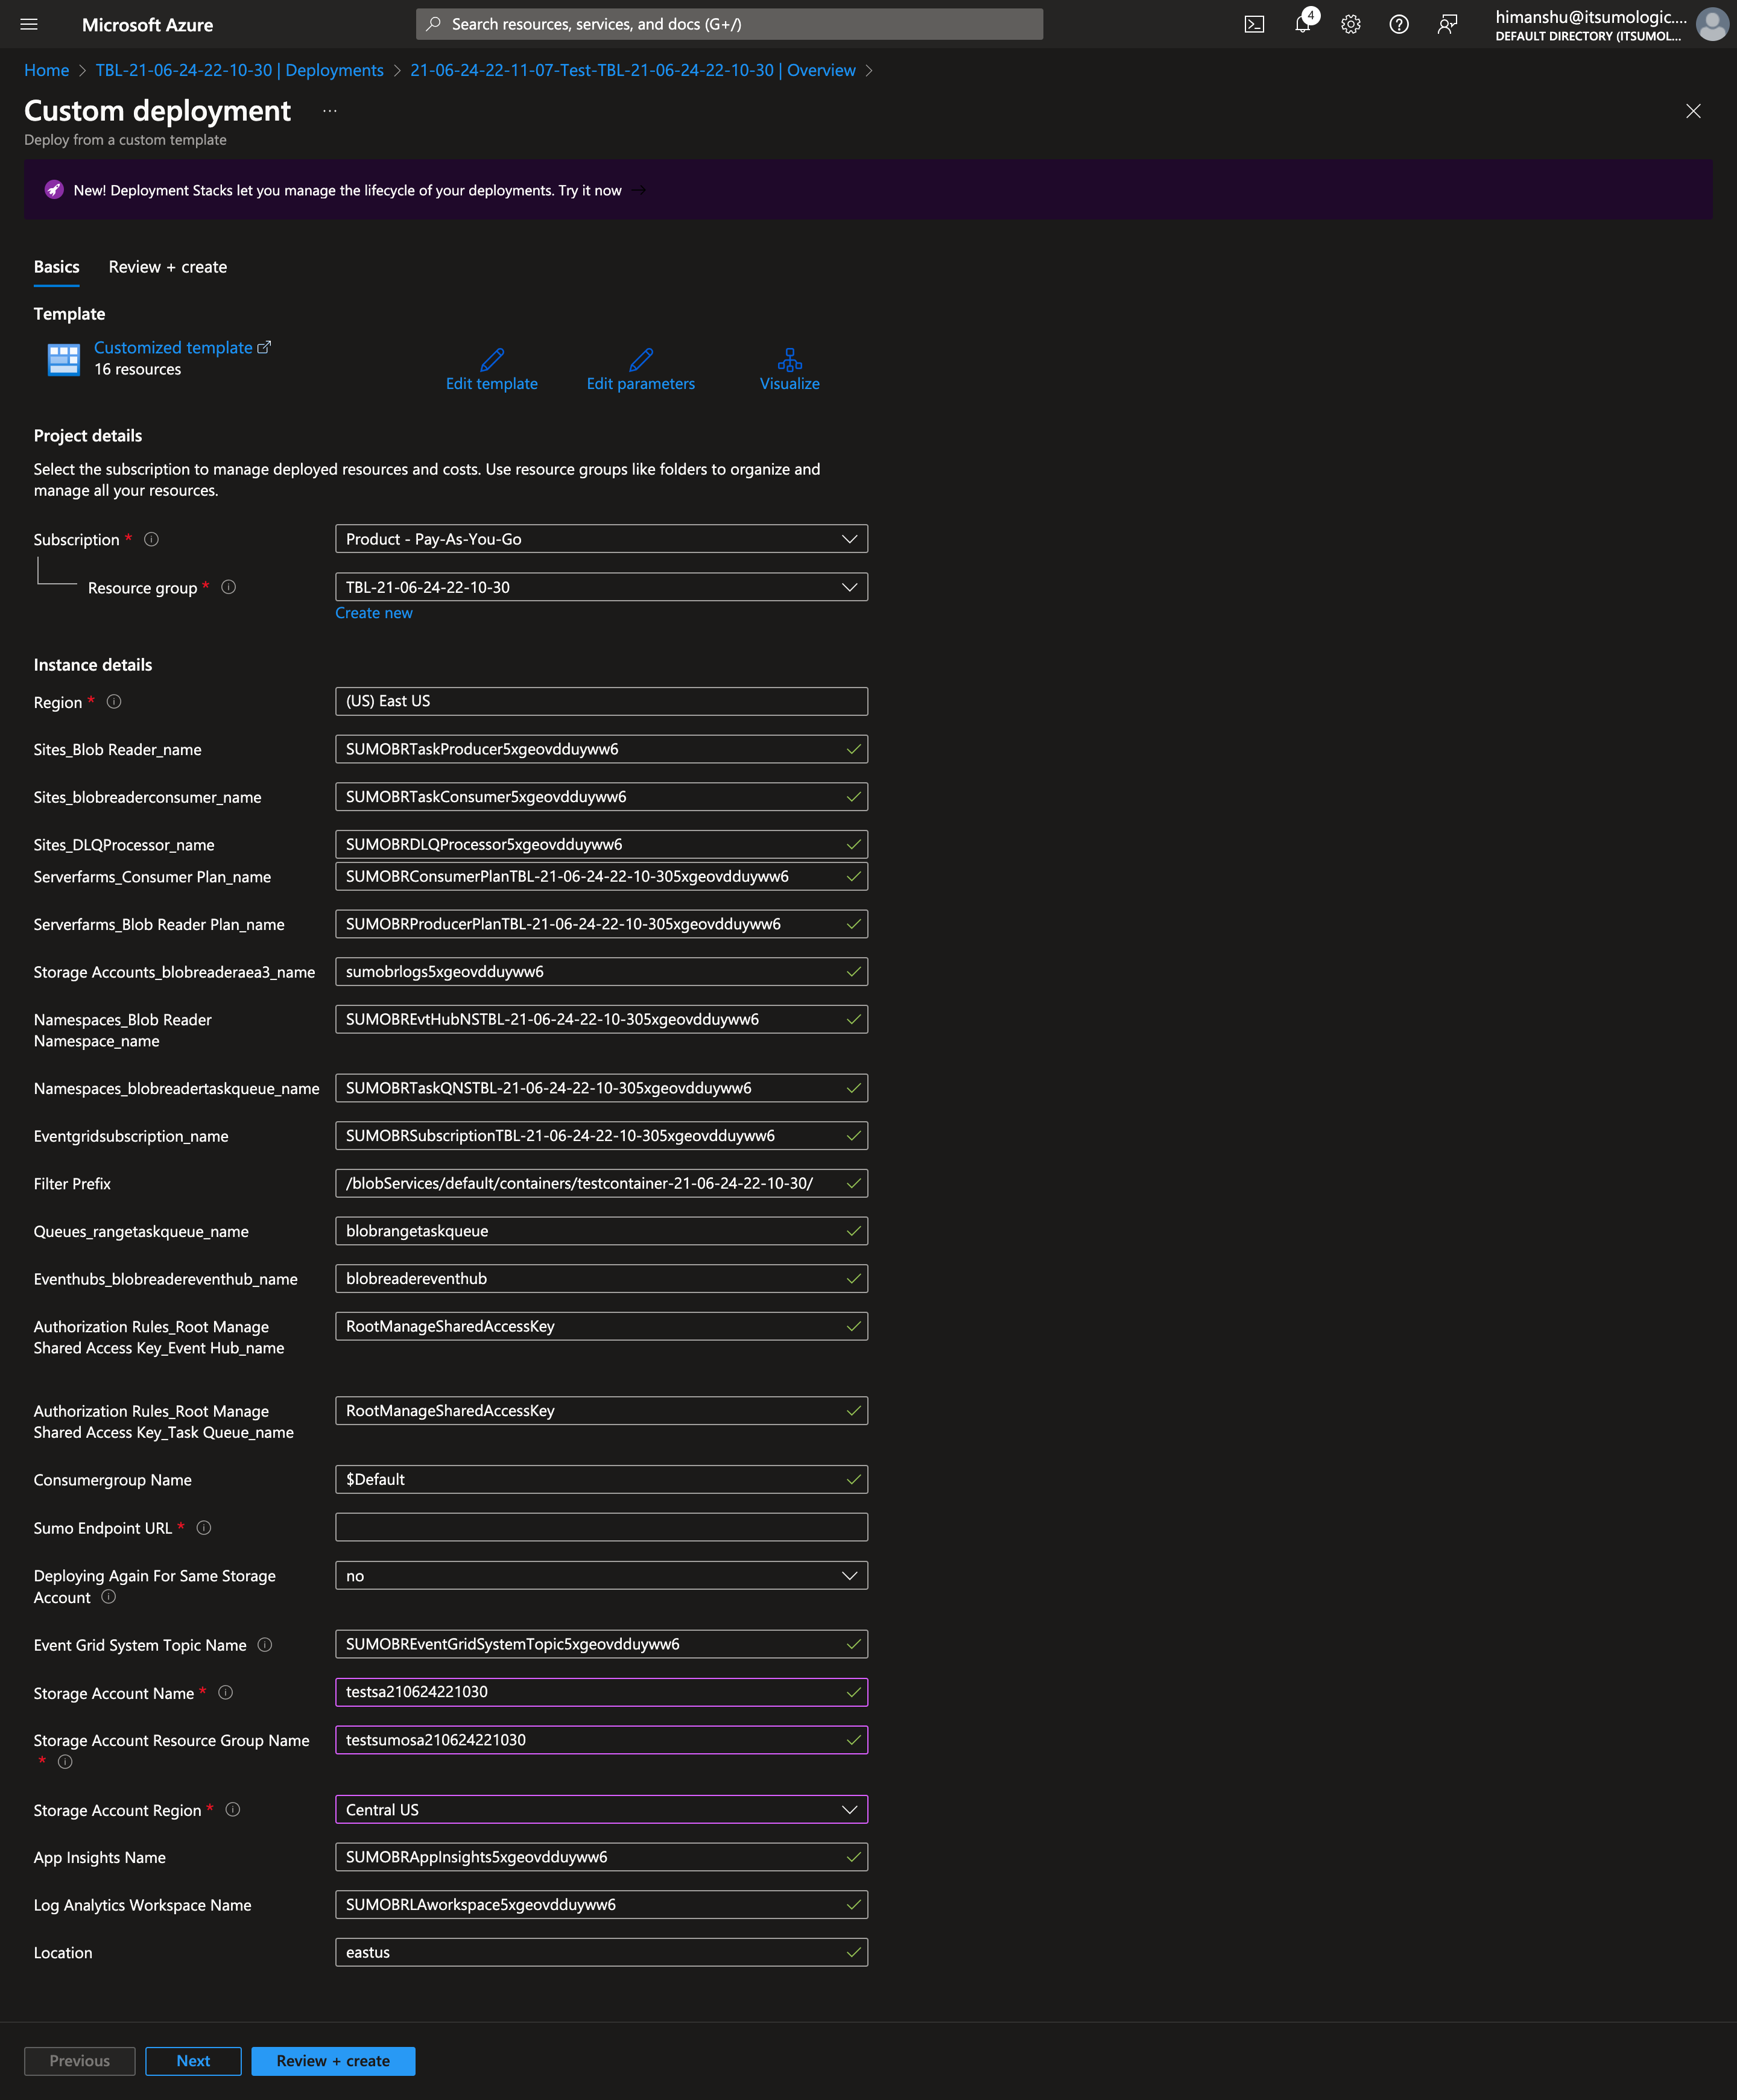Open the user account avatar menu
The image size is (1737, 2100).
coord(1713,24)
